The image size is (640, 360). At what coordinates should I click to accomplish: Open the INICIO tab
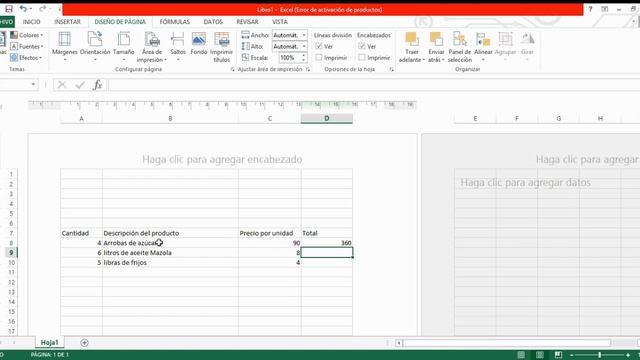coord(31,22)
